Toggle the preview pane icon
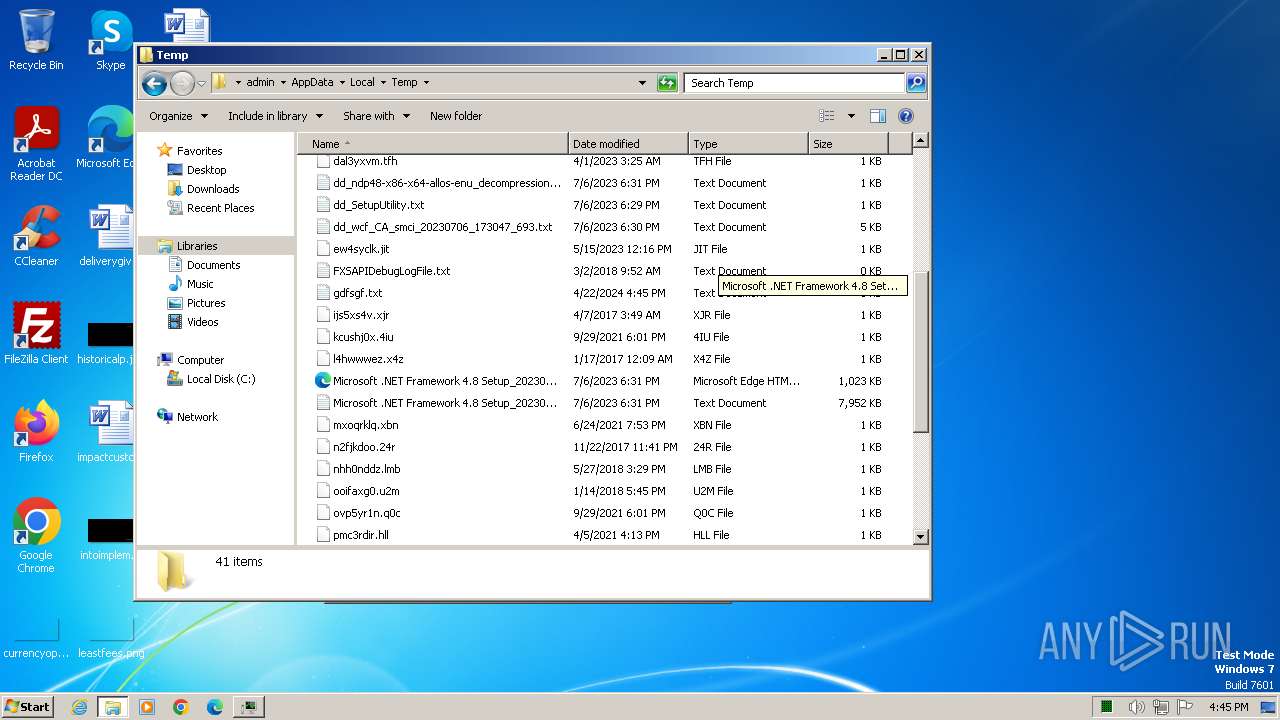The image size is (1280, 720). click(x=878, y=116)
